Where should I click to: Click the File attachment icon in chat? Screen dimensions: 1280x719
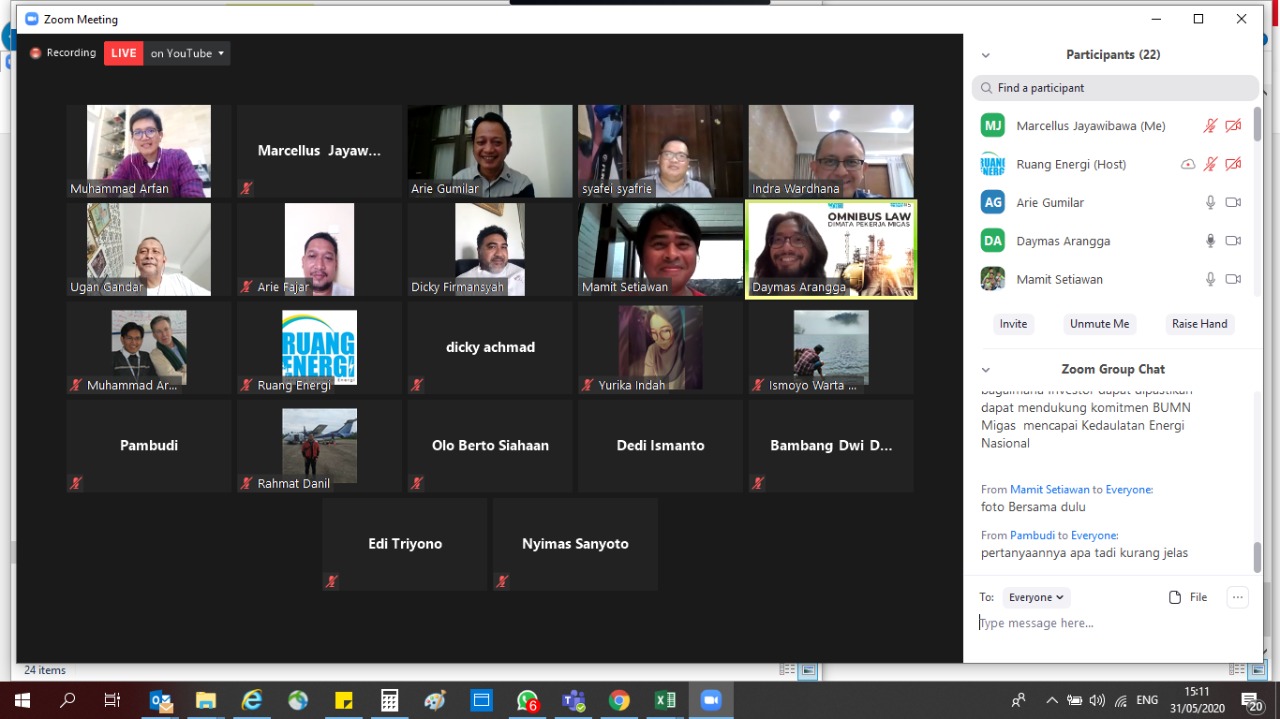(1175, 597)
